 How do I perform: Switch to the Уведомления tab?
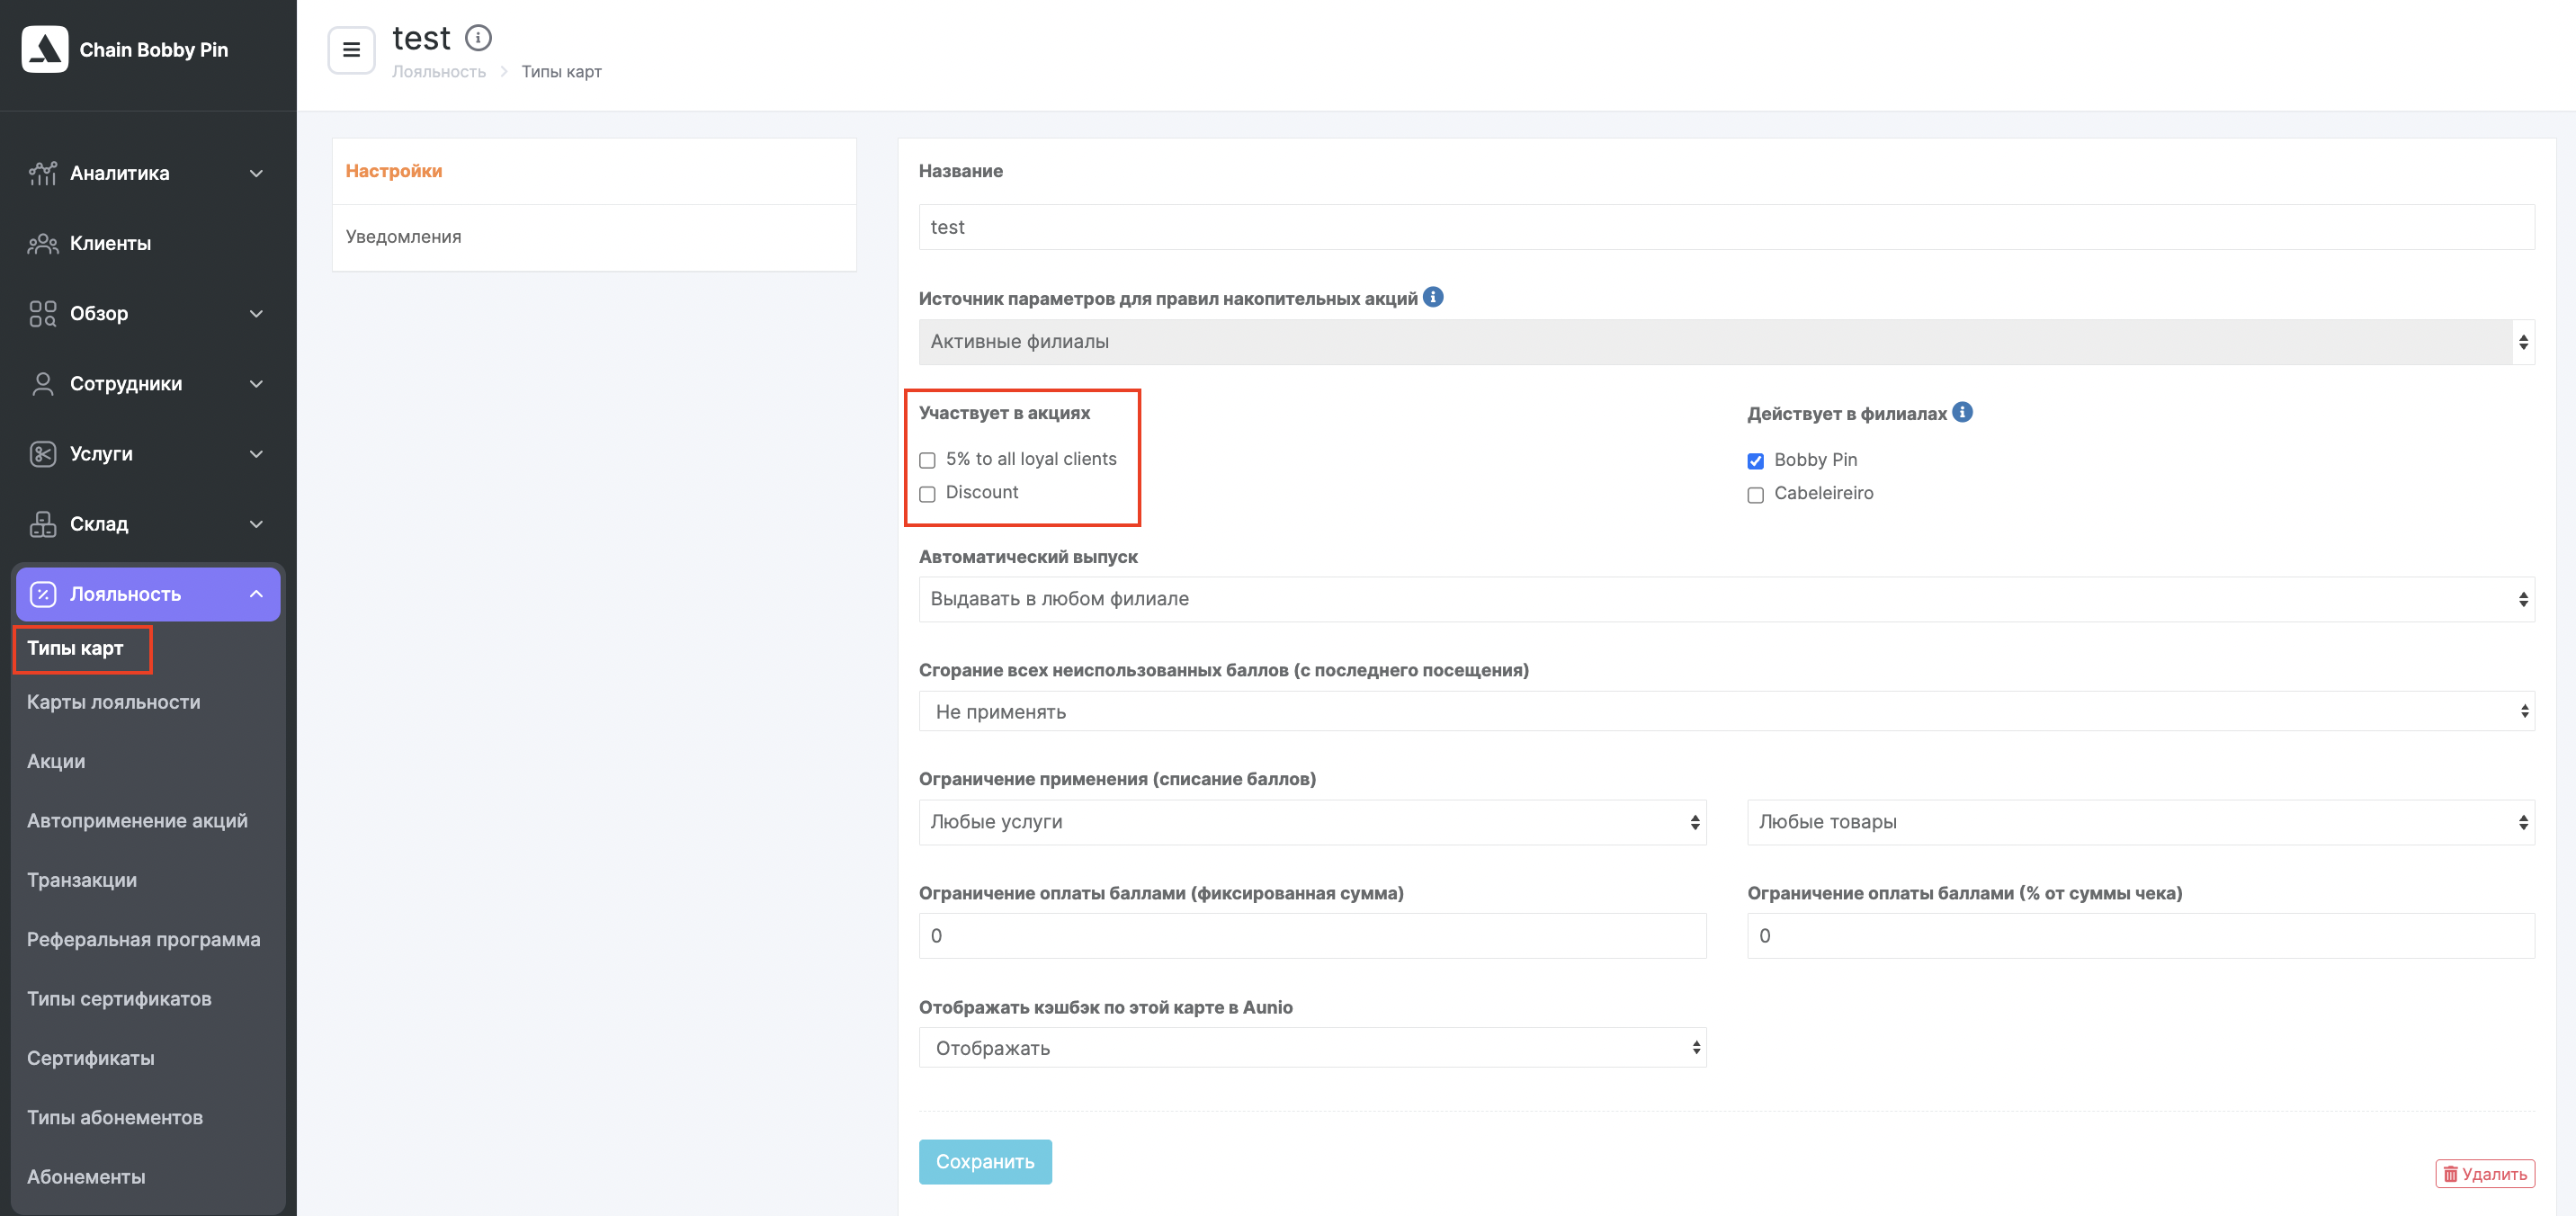pos(403,237)
